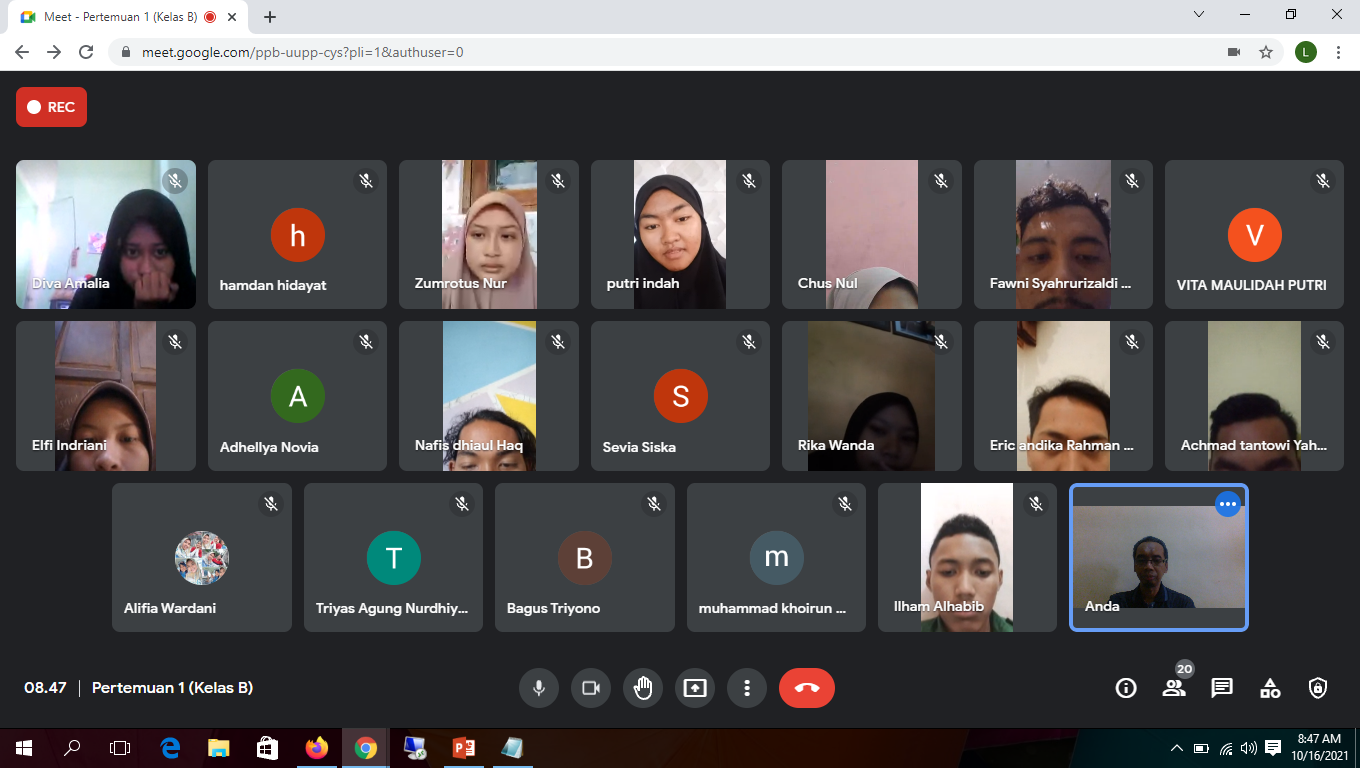Click Triyas Agung's muted mic icon
1360x768 pixels.
462,504
